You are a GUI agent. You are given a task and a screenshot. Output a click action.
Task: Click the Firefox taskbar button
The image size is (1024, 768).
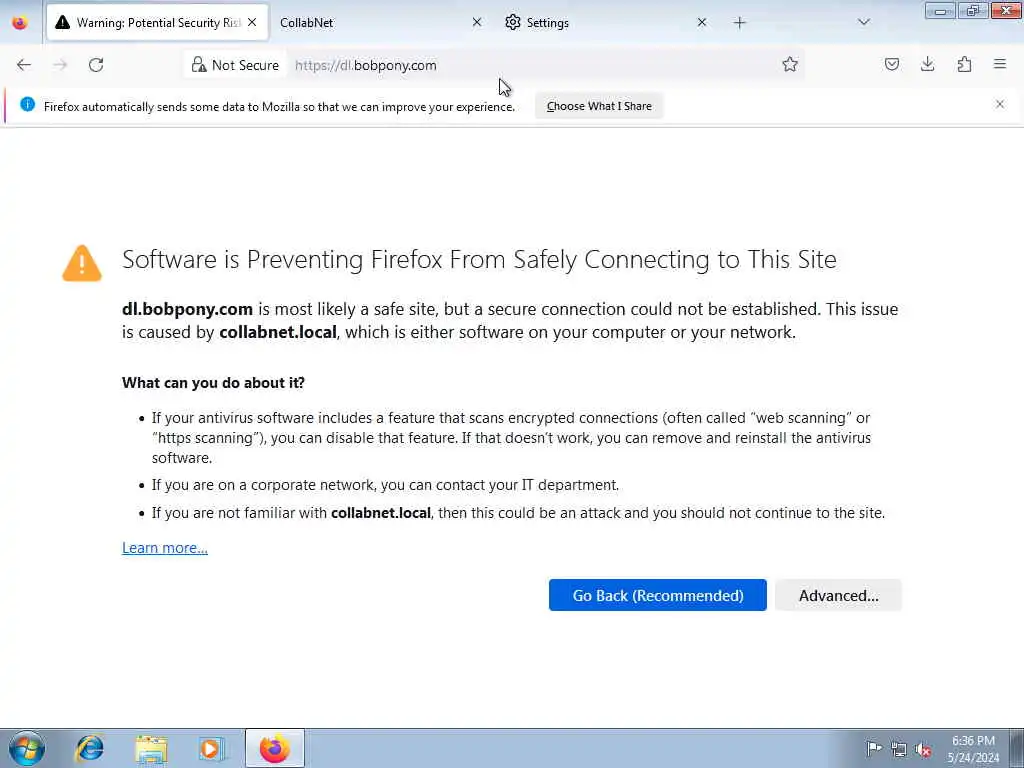click(x=274, y=748)
